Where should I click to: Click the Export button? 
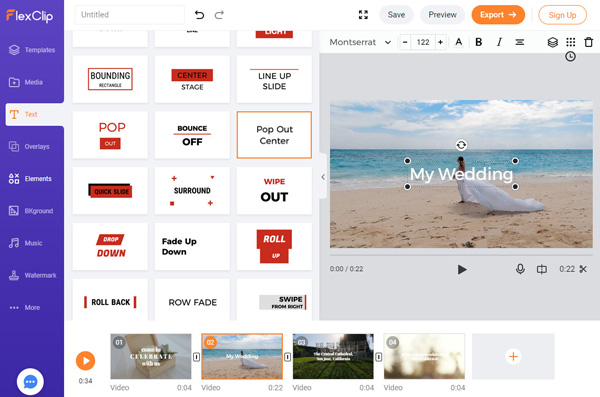click(498, 15)
